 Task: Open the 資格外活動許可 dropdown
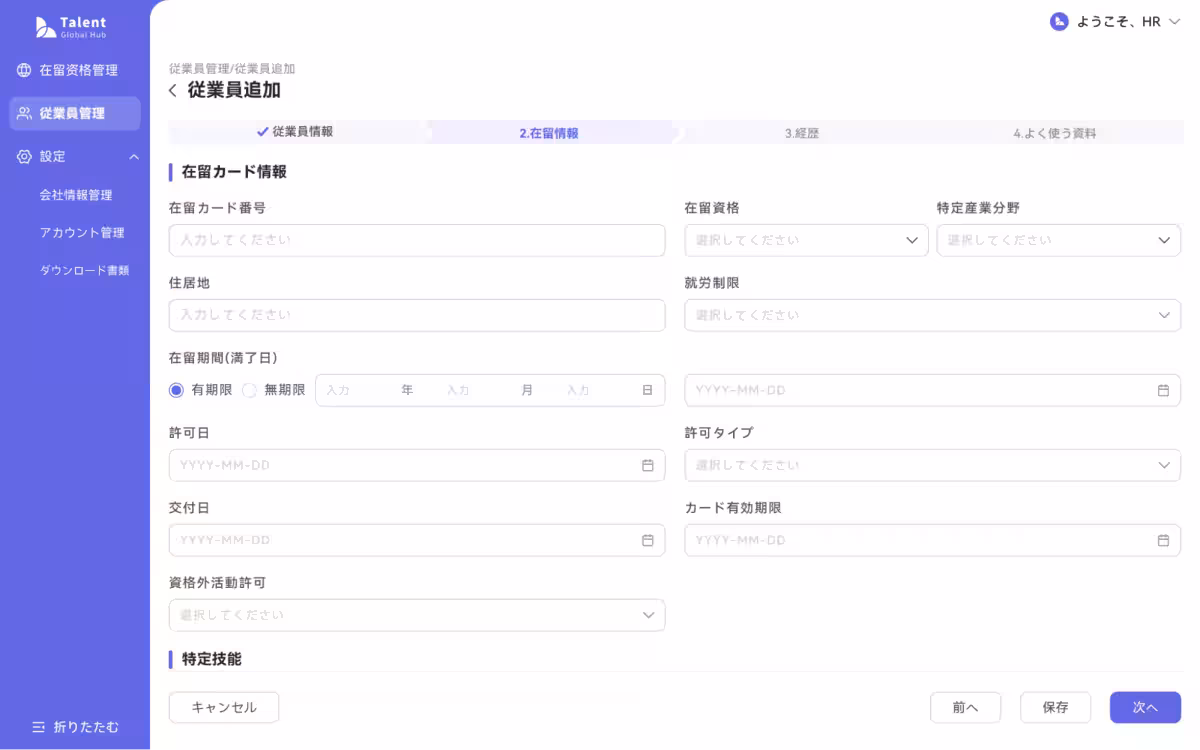417,614
